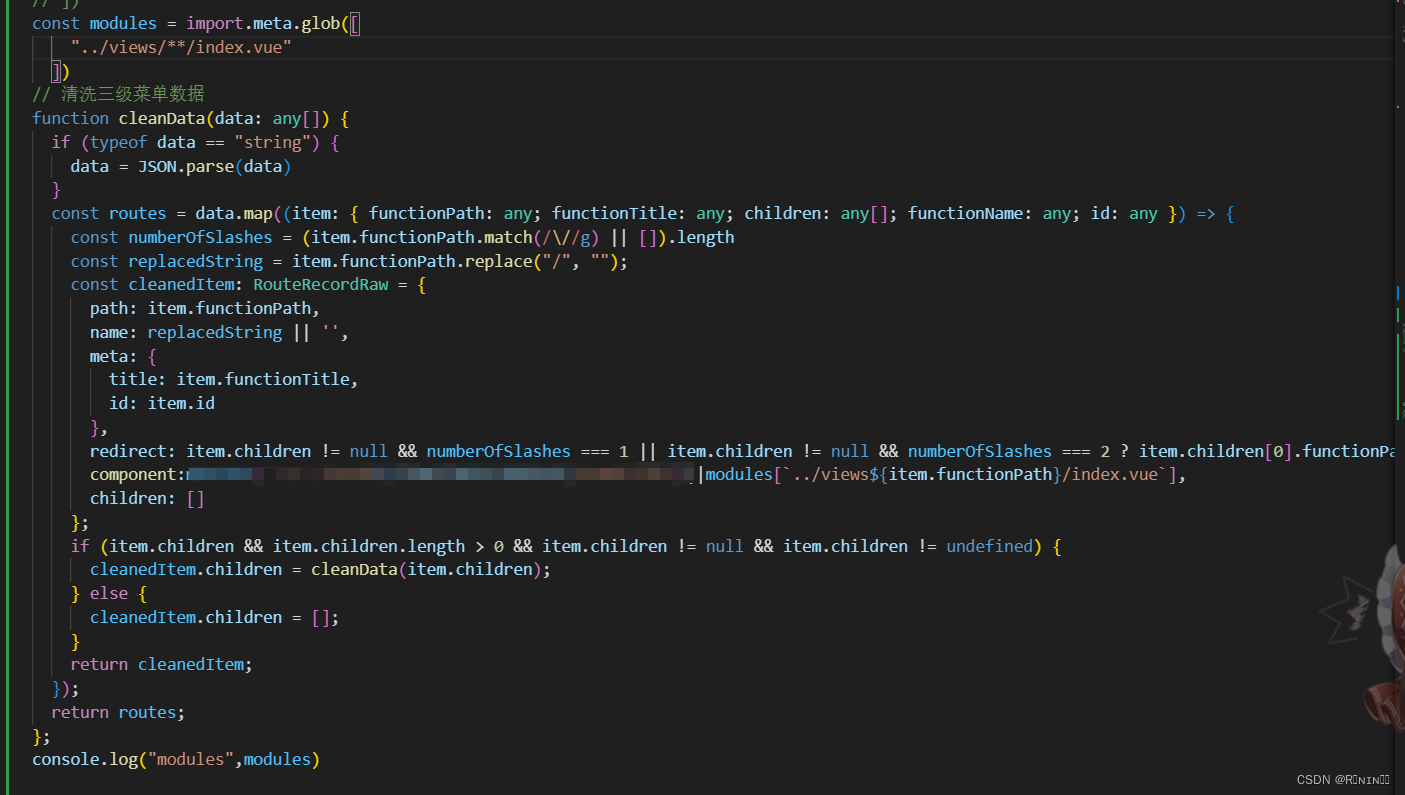Screen dimensions: 1405x795
Task: Click the undefined keyword in the if condition
Action: (x=990, y=546)
